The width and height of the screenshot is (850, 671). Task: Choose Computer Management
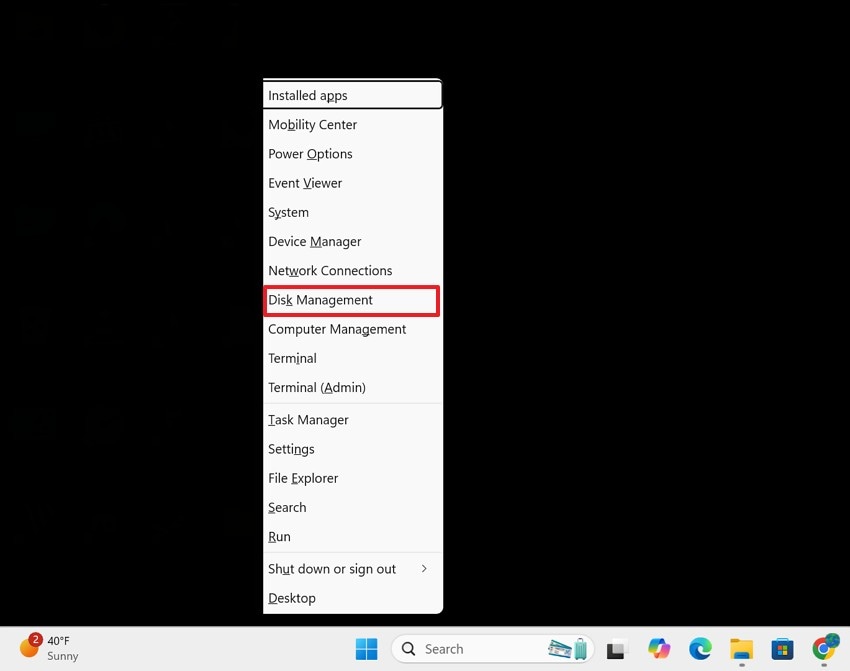click(337, 328)
